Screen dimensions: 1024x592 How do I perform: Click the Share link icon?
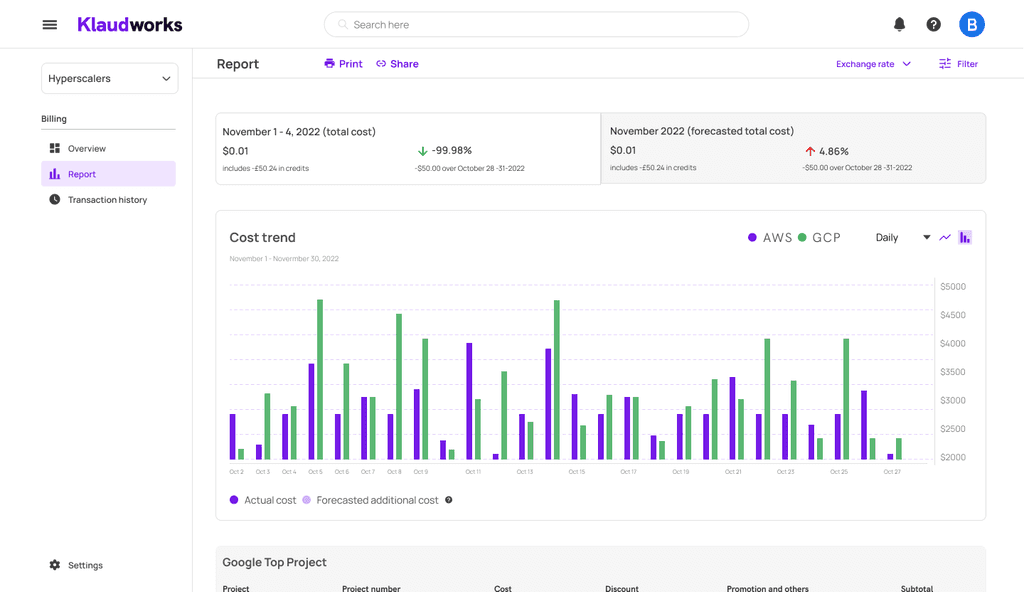pos(381,63)
